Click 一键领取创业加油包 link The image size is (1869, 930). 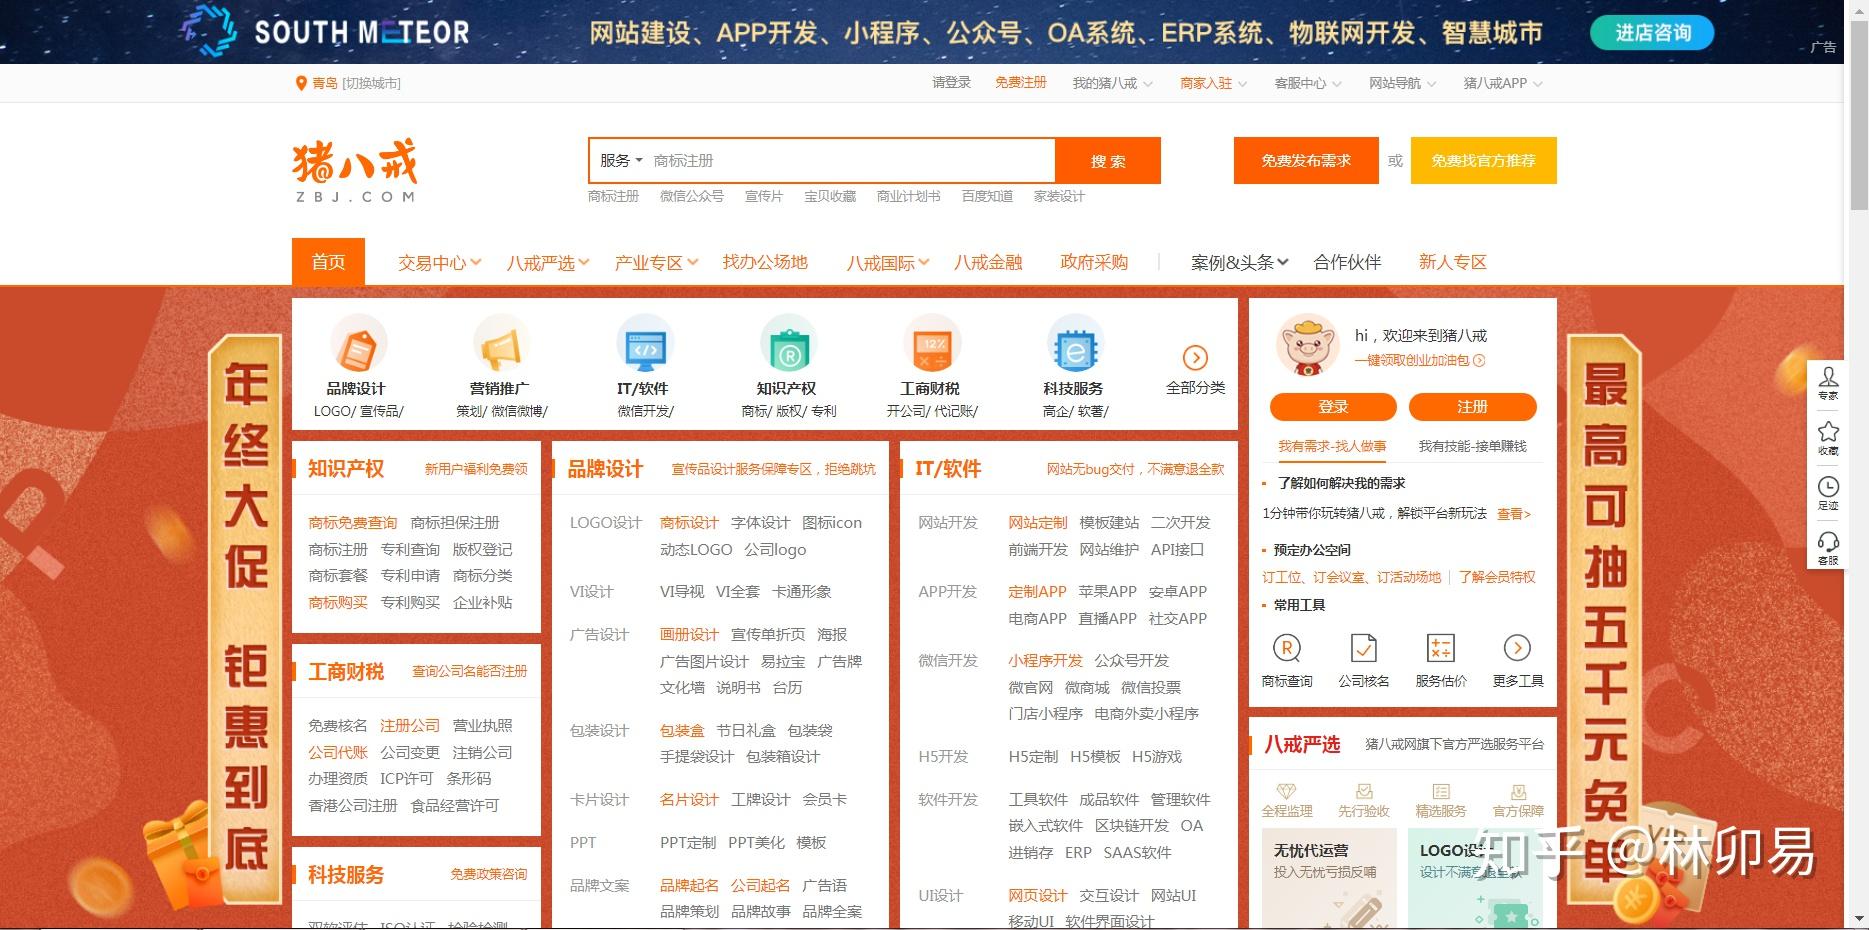click(1419, 360)
